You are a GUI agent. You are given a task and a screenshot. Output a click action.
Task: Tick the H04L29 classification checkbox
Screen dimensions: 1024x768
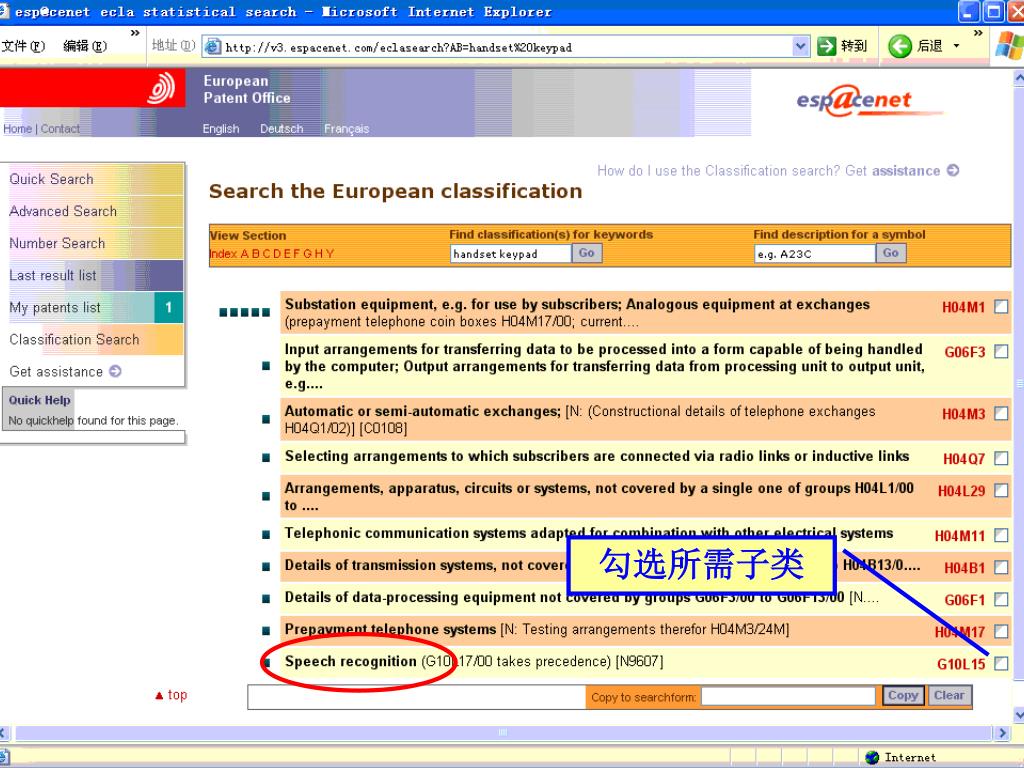(x=1000, y=490)
